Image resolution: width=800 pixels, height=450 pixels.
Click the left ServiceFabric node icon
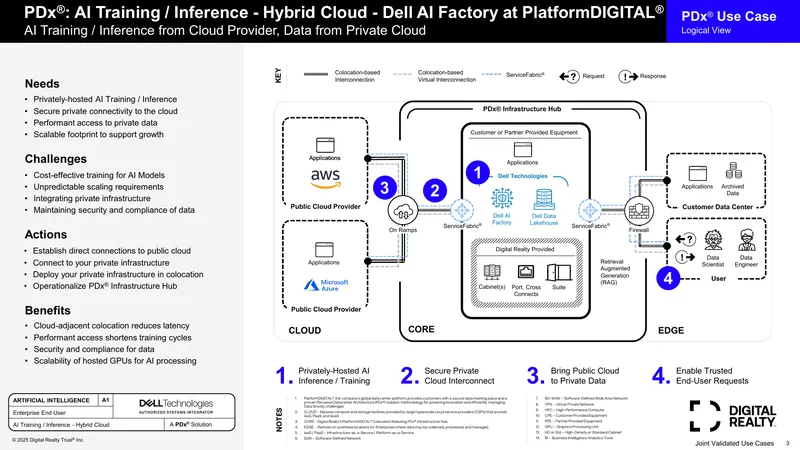[x=462, y=210]
